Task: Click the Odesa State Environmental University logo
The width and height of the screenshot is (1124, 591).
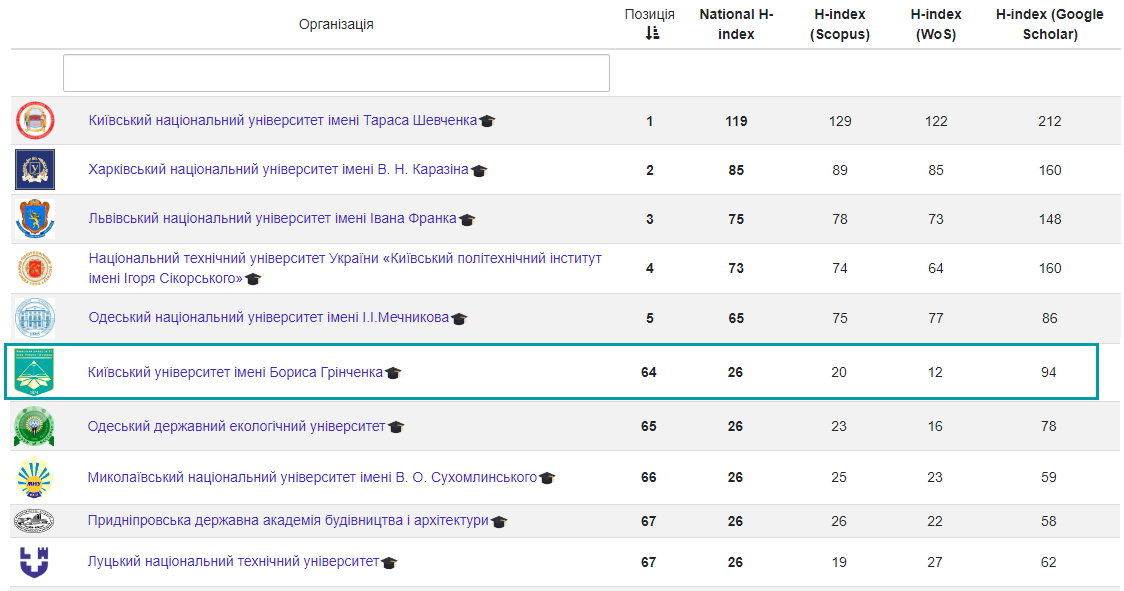Action: click(x=34, y=427)
